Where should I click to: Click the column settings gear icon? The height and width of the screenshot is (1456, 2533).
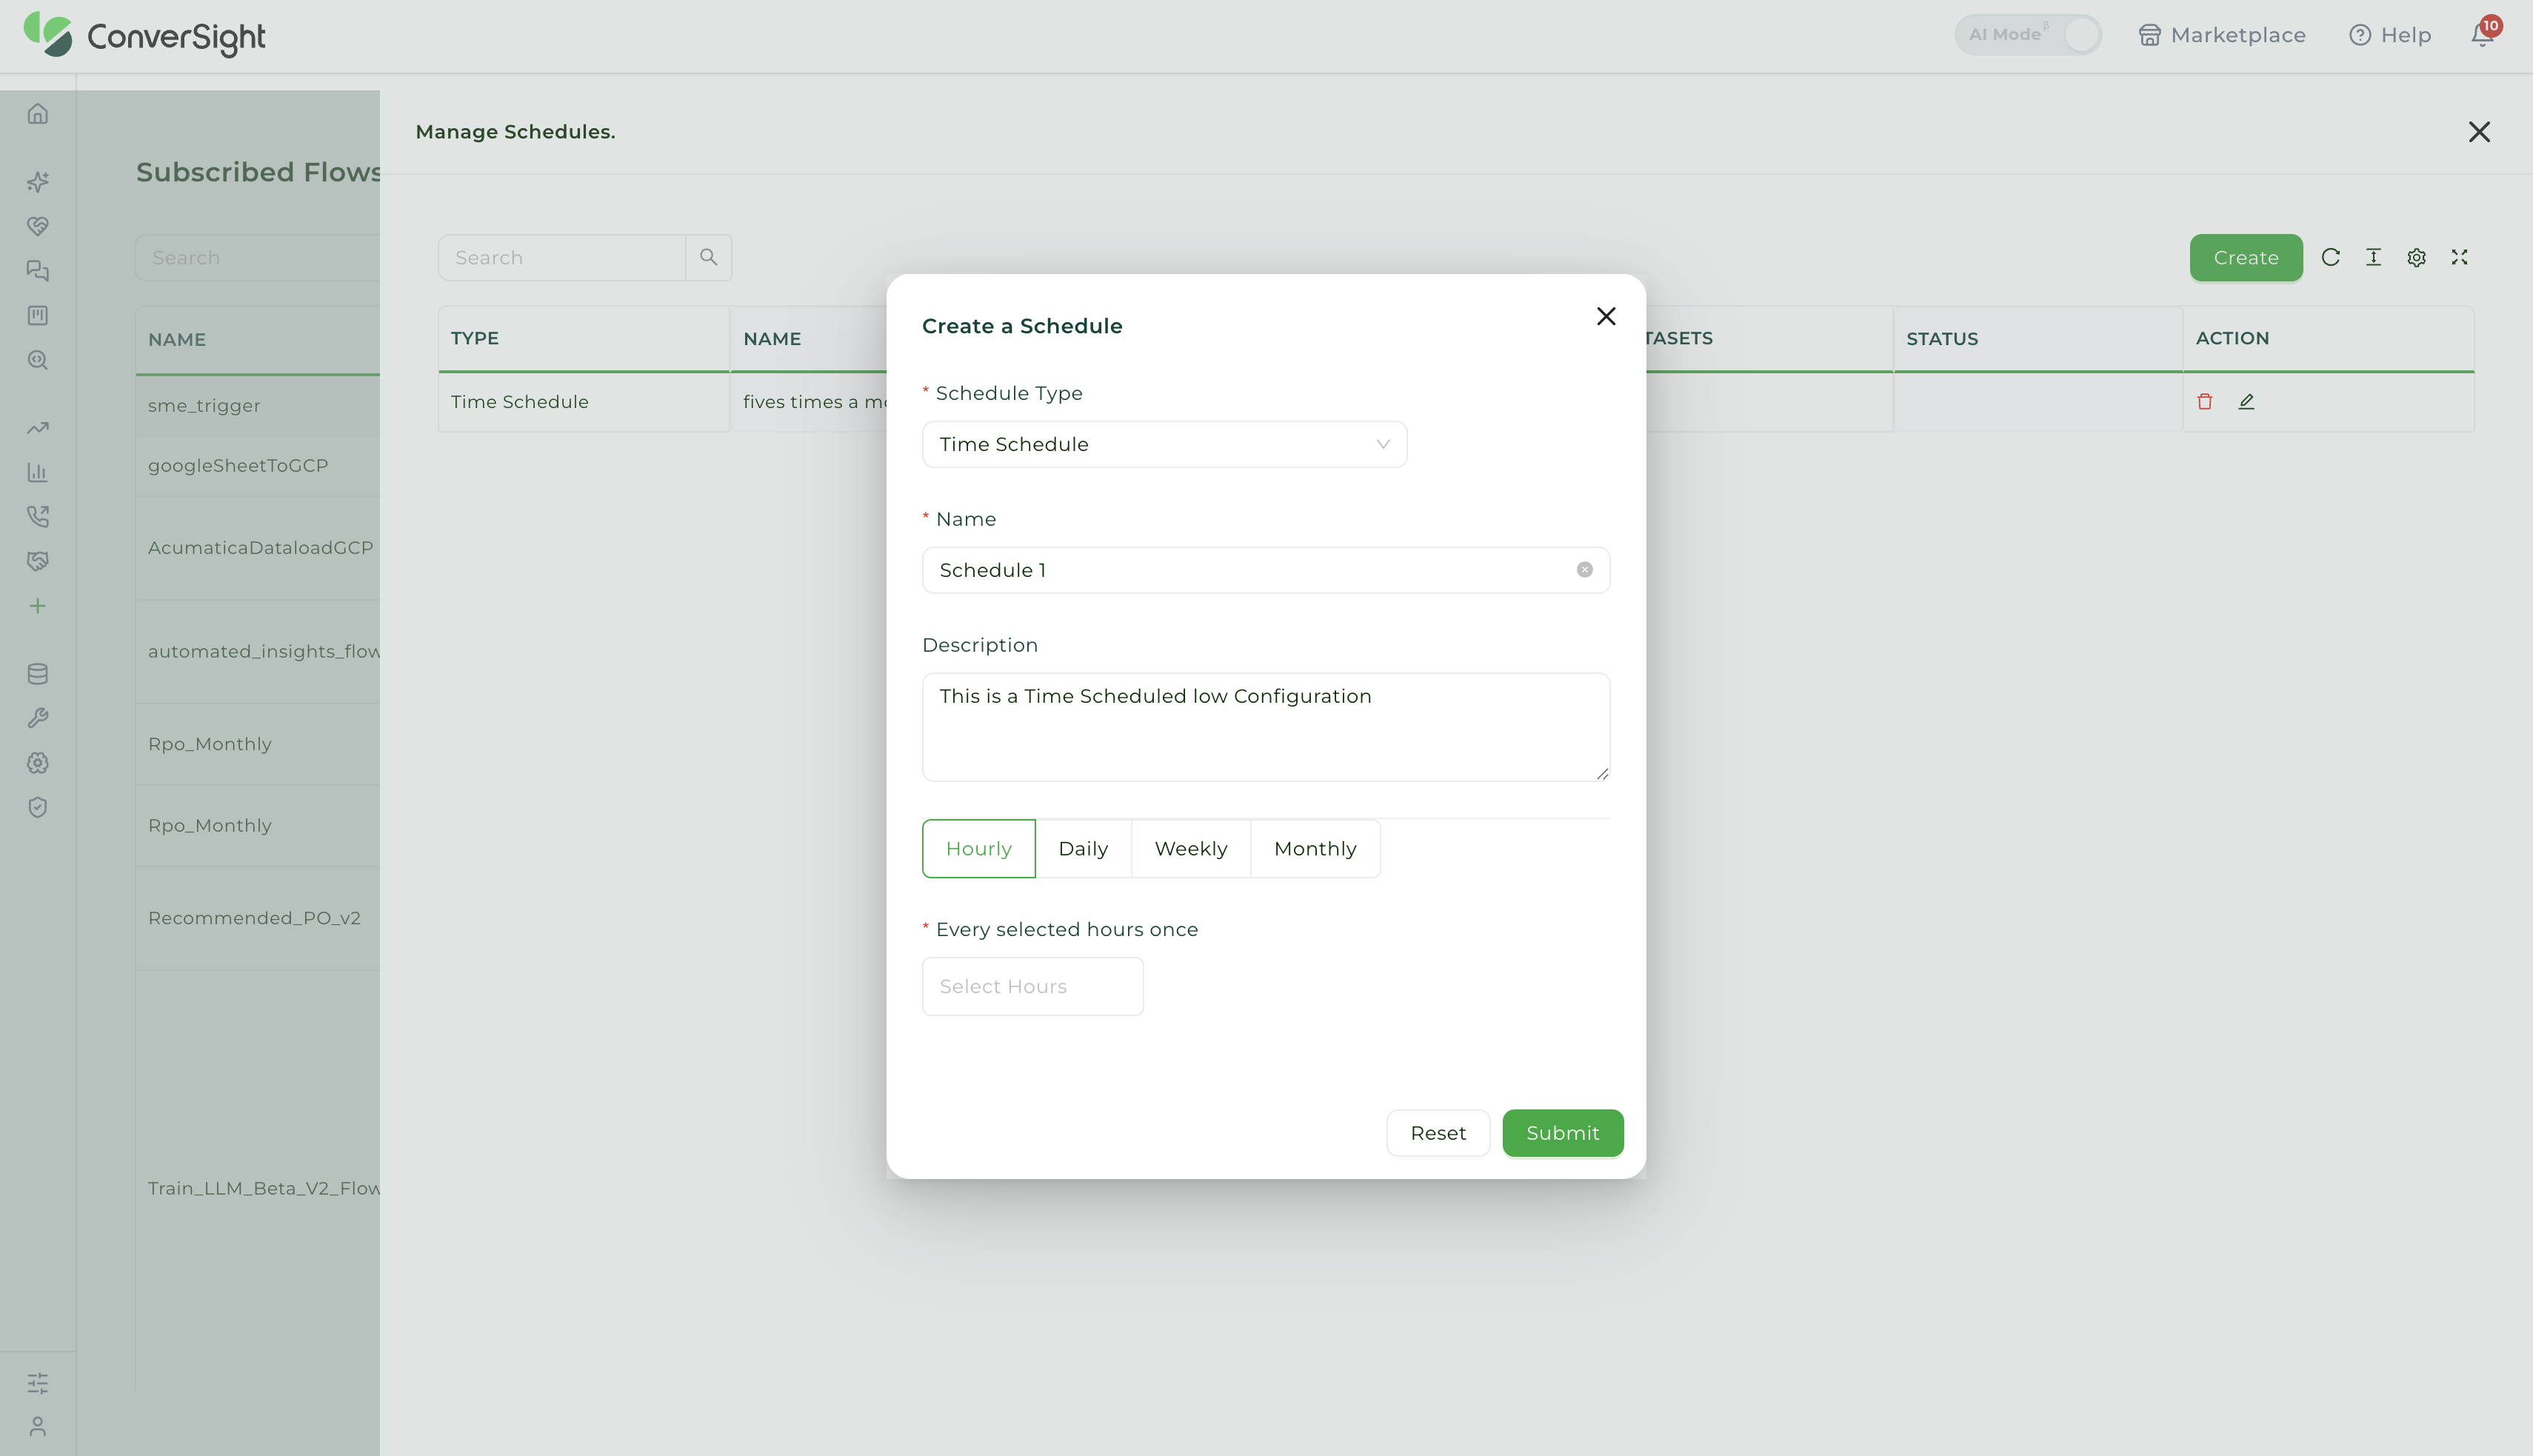click(x=2417, y=257)
